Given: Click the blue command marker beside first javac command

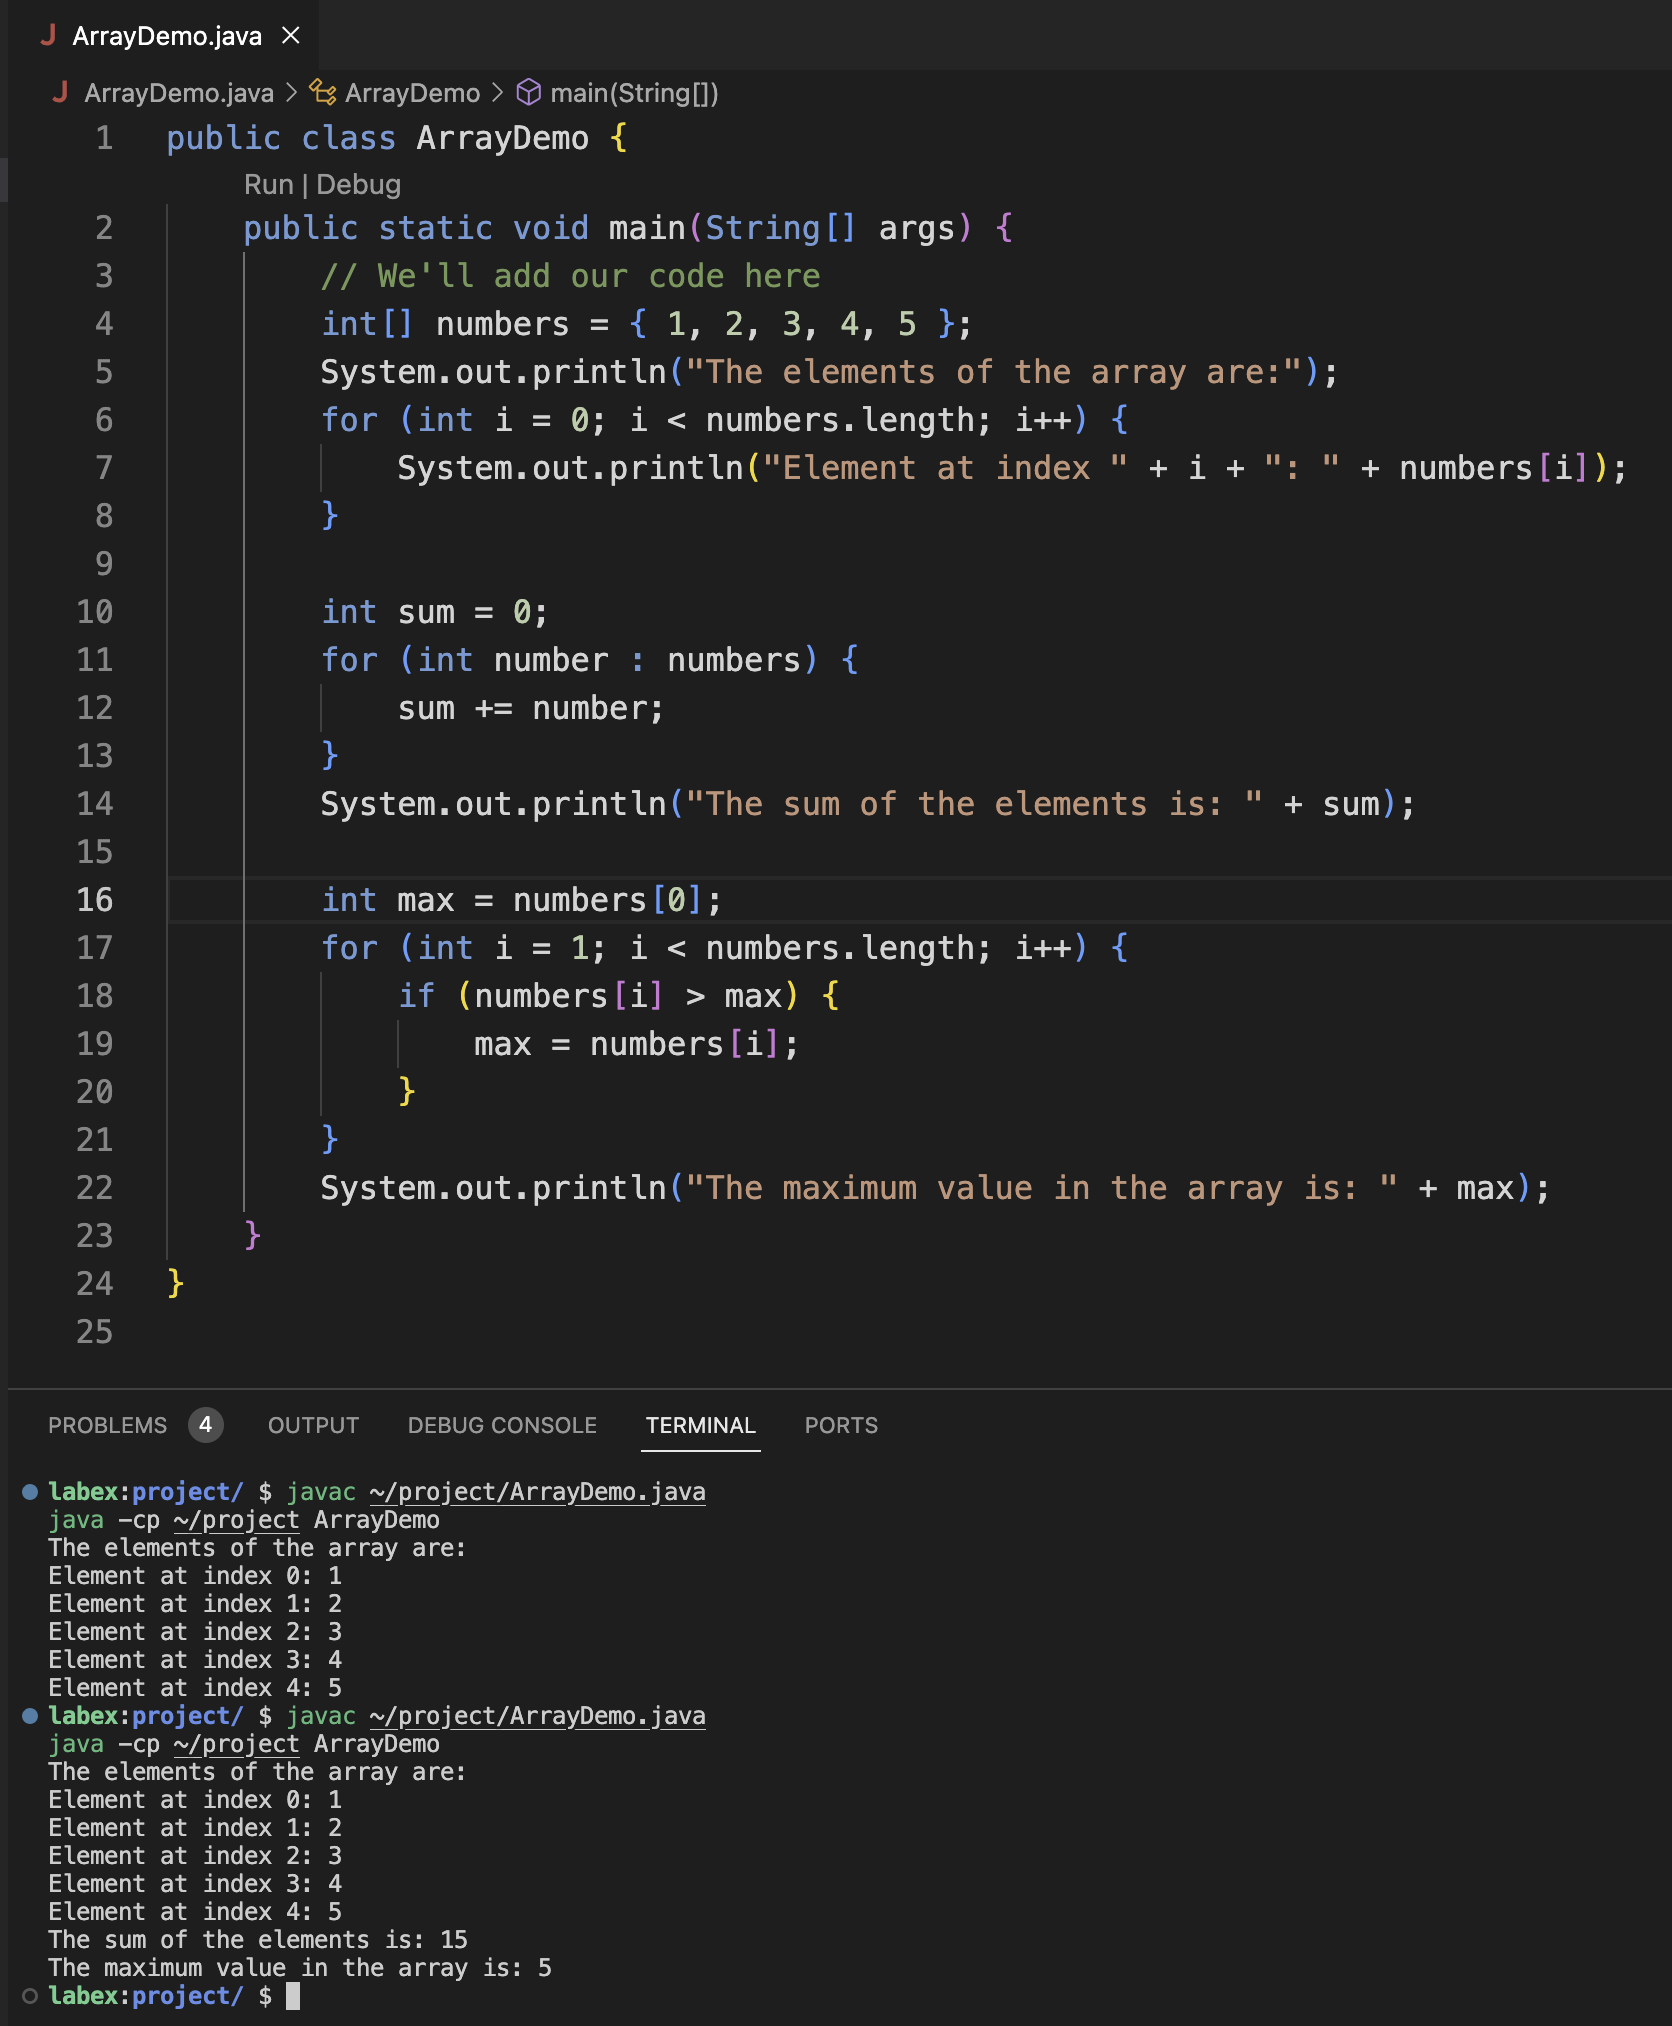Looking at the screenshot, I should pos(30,1491).
